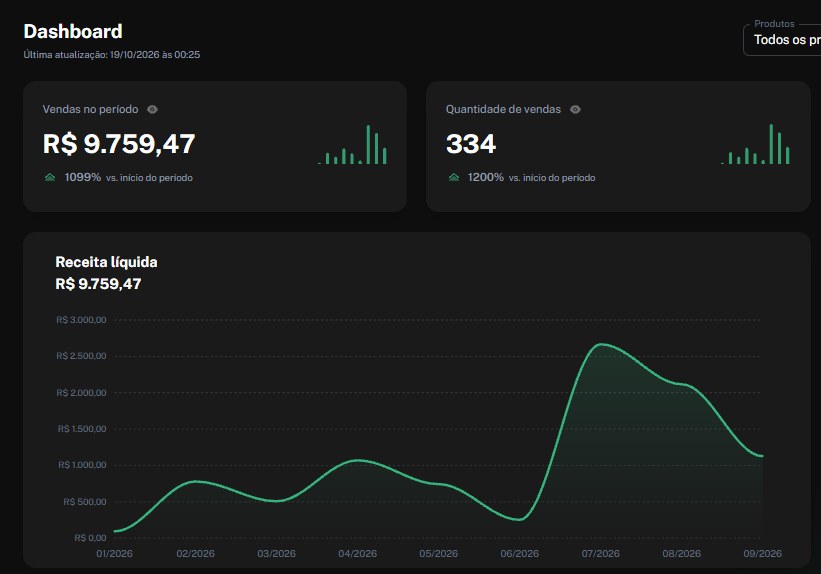Click the 01/2026 x-axis label
Screen dimensions: 821x574
pos(114,554)
